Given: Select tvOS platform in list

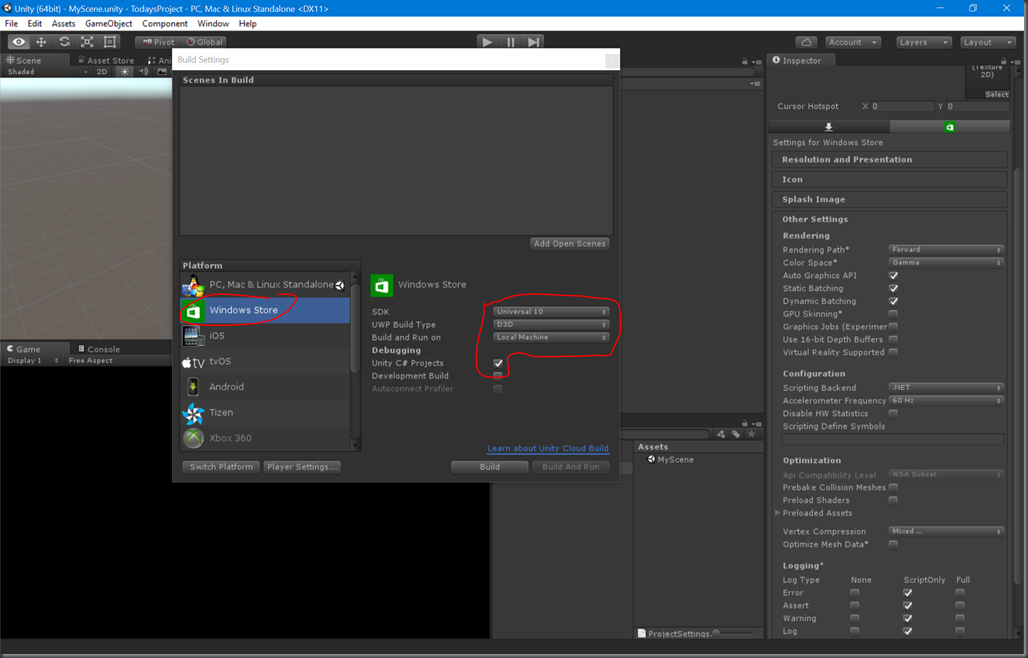Looking at the screenshot, I should point(265,361).
